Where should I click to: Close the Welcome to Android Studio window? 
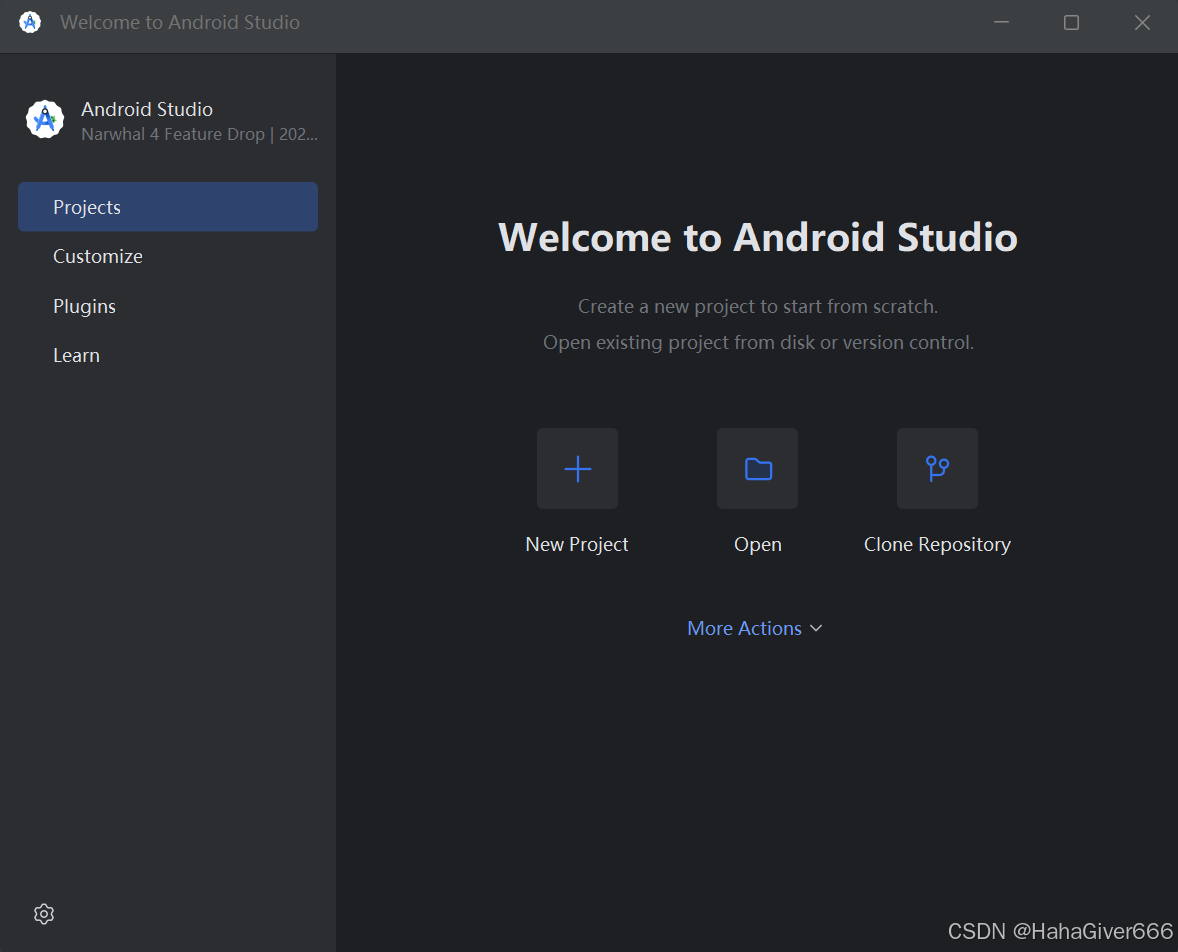click(x=1142, y=23)
